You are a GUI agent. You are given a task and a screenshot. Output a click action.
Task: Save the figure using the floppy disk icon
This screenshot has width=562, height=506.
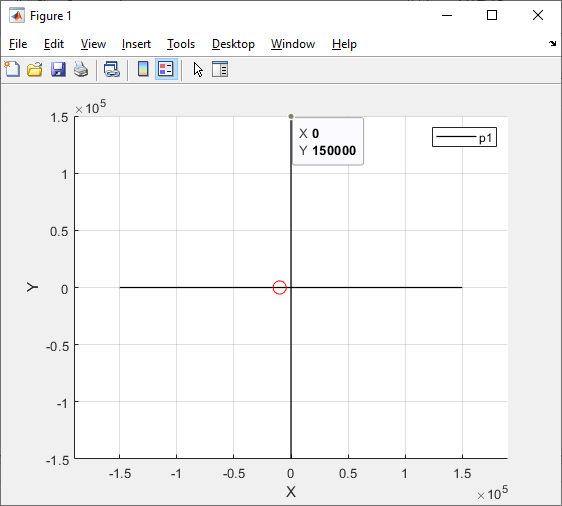(58, 69)
